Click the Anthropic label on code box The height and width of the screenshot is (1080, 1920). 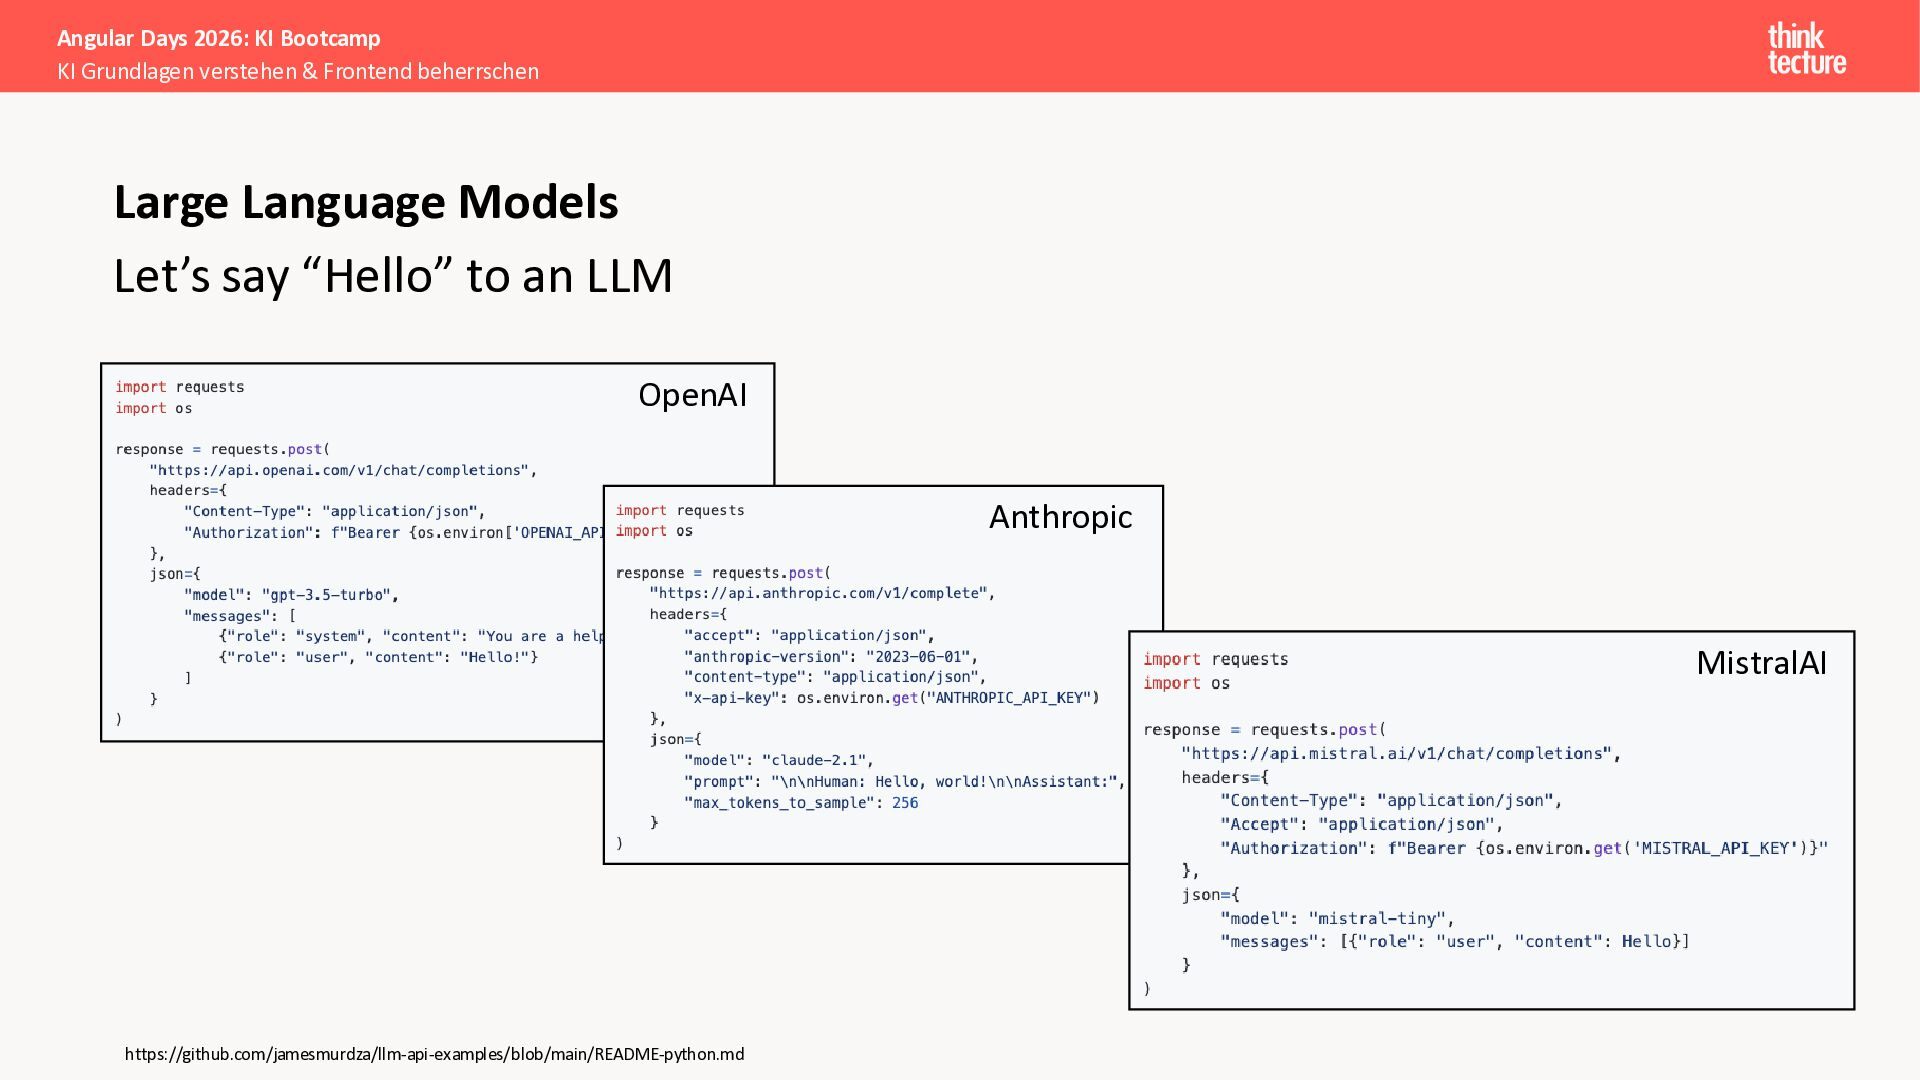[1060, 517]
